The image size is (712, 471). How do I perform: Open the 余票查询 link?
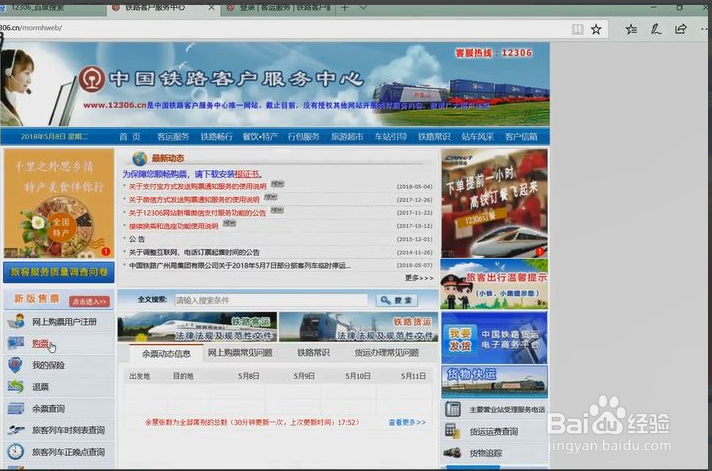[x=48, y=409]
